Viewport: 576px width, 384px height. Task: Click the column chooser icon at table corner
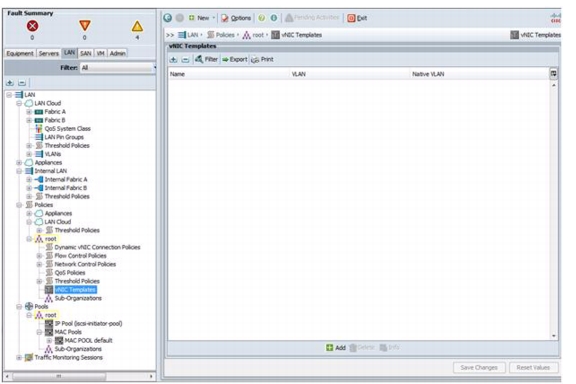tap(553, 73)
